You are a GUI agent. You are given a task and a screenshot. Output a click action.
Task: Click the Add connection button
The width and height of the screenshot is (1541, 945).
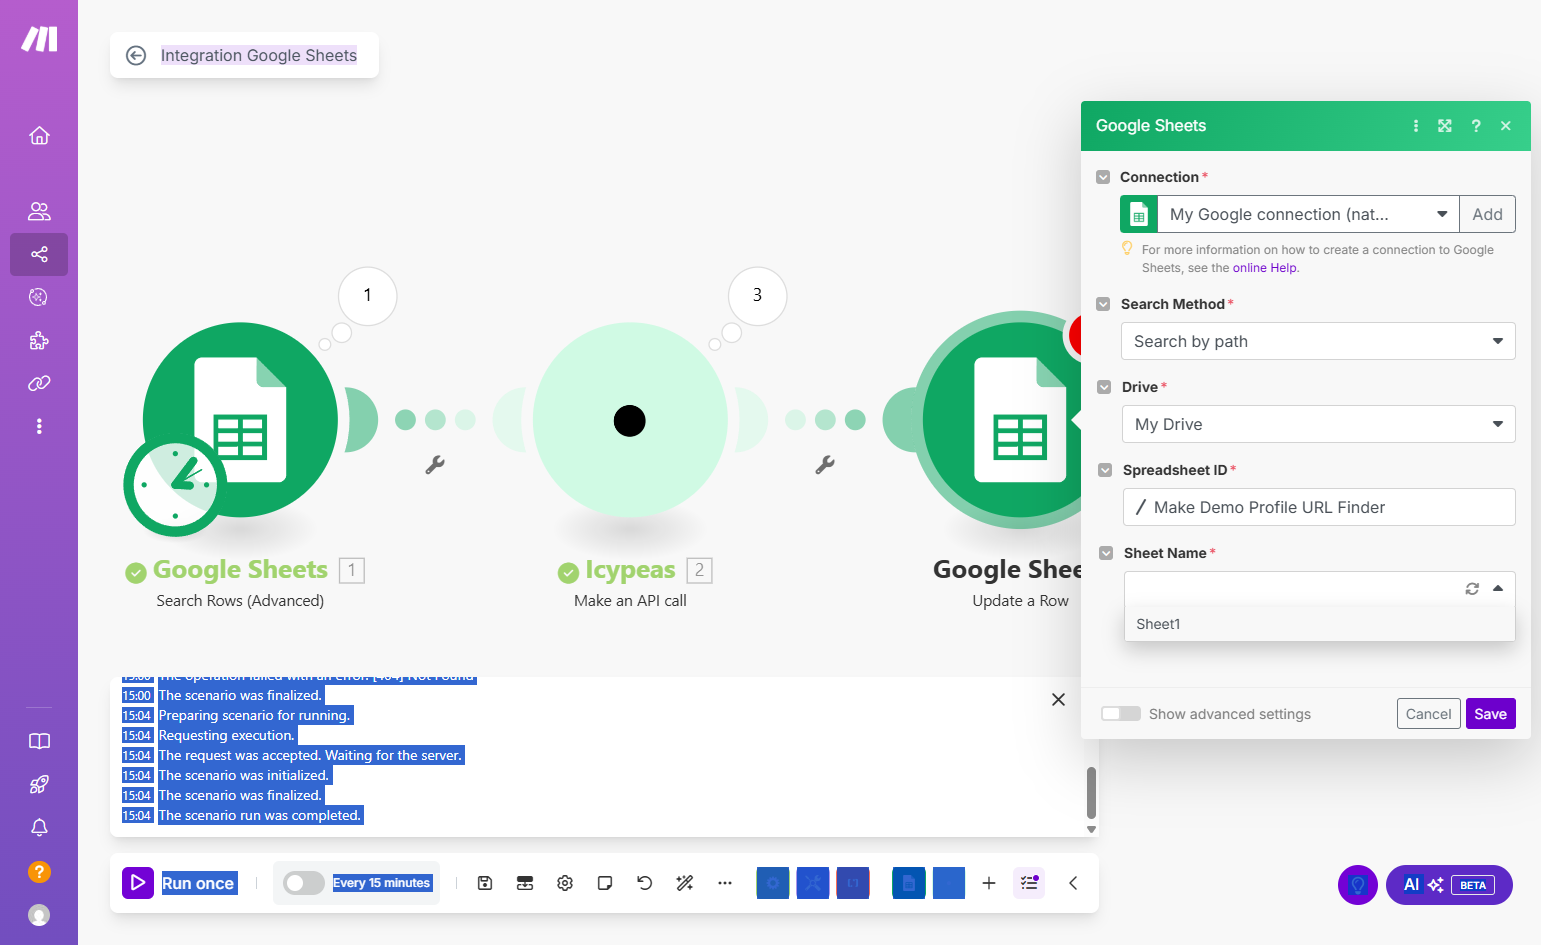[1487, 214]
